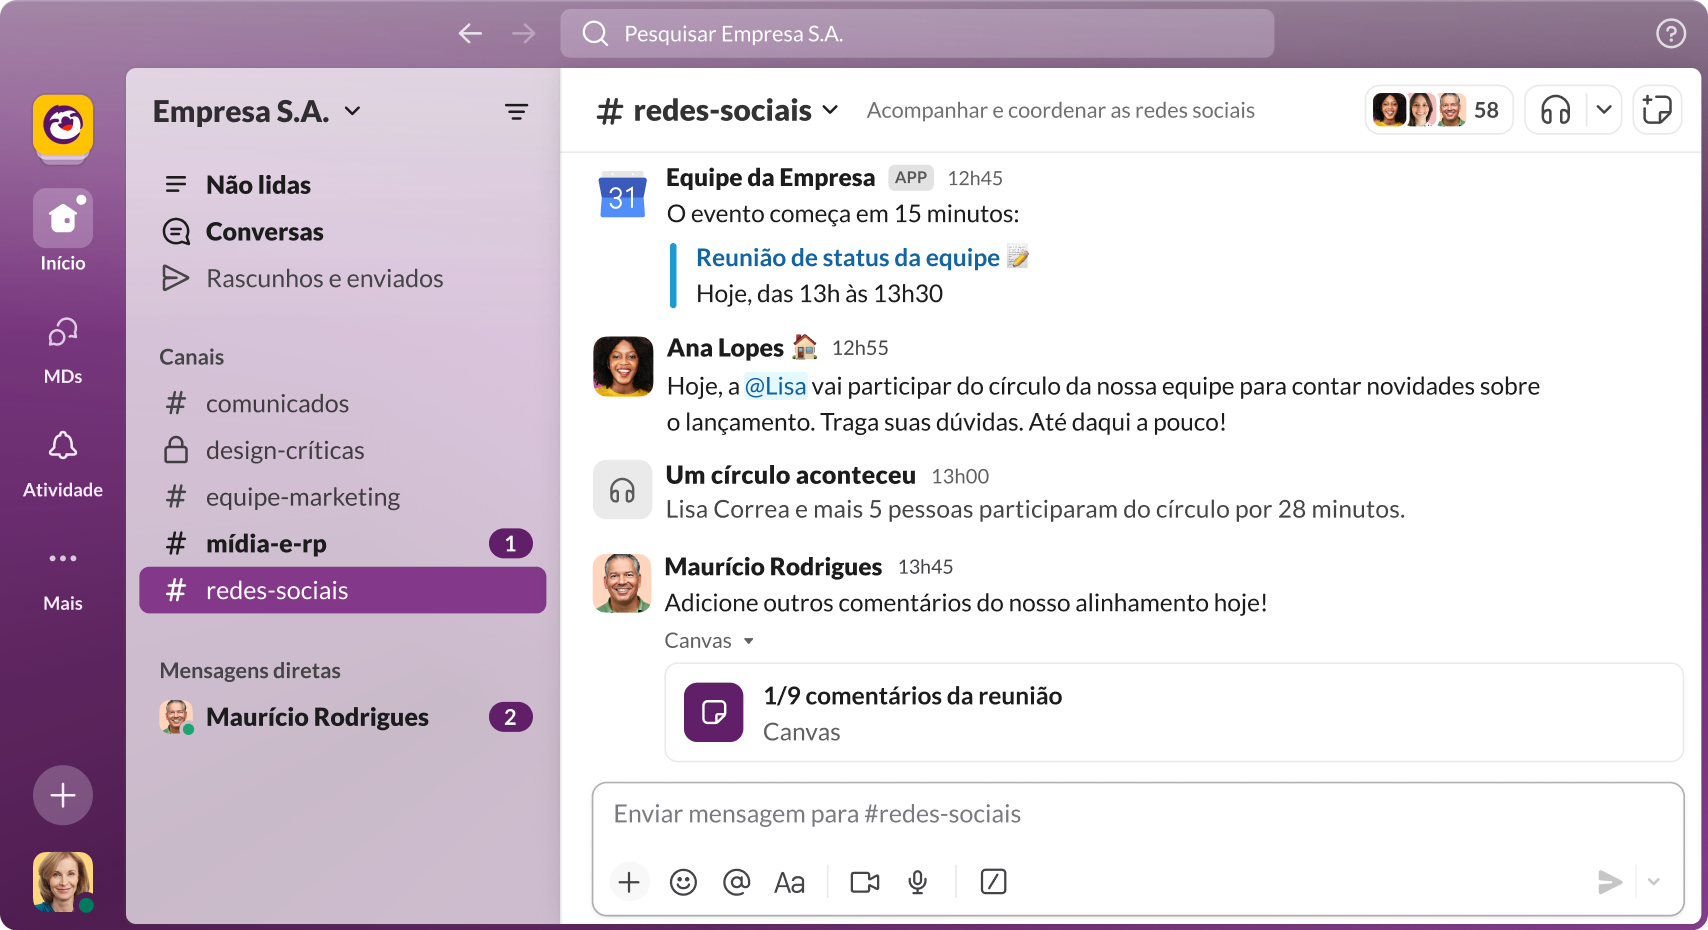Toggle text formatting options Aa

click(x=790, y=882)
